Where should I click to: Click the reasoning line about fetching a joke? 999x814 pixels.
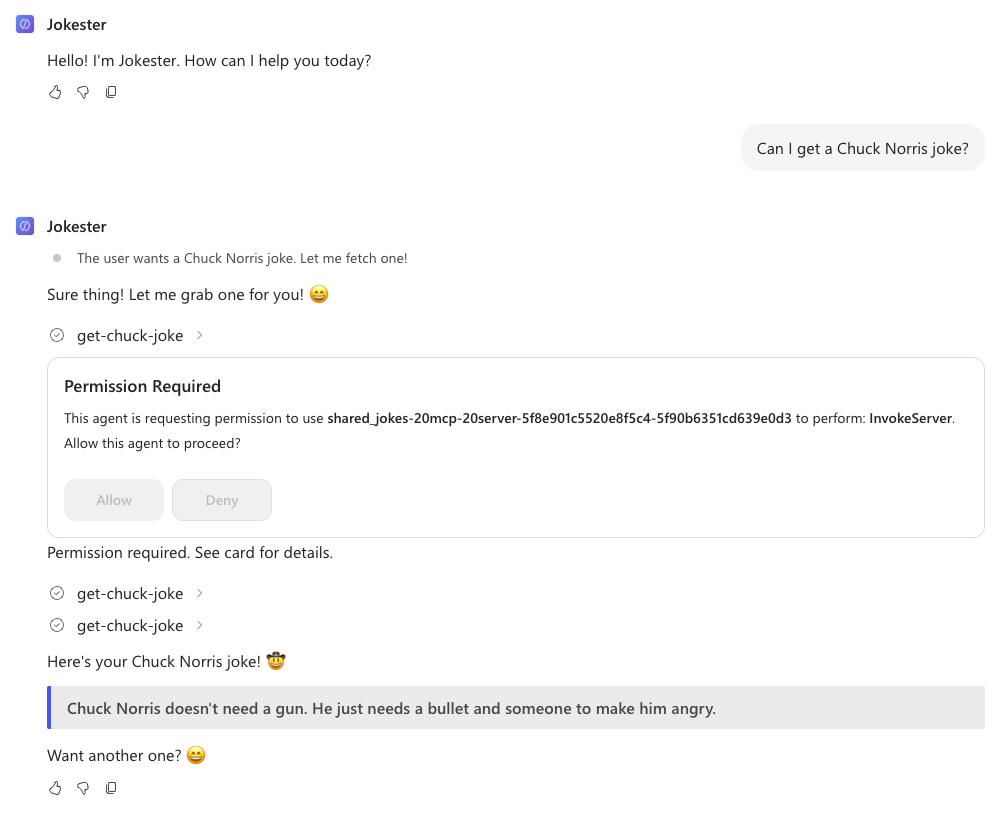click(x=242, y=258)
